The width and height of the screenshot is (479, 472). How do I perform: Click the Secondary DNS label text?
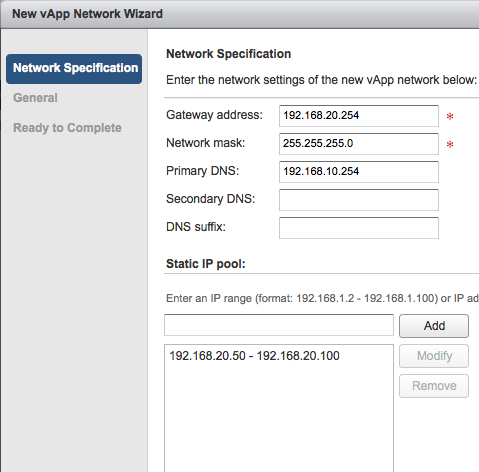210,199
